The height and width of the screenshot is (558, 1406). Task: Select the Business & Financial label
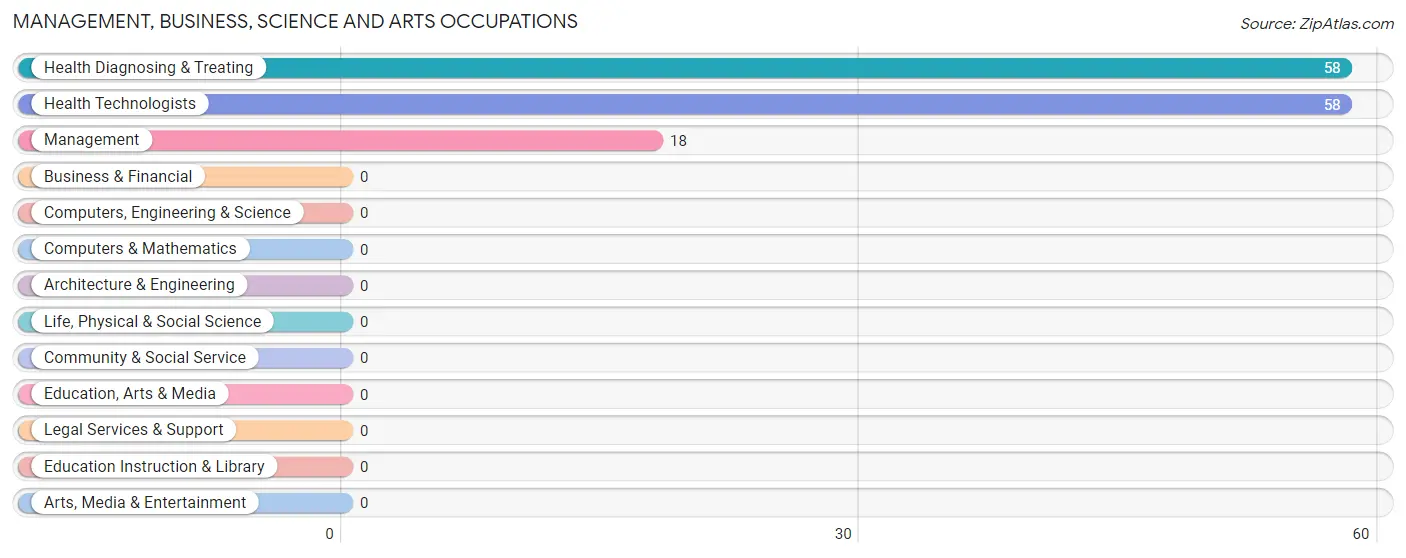click(x=118, y=177)
